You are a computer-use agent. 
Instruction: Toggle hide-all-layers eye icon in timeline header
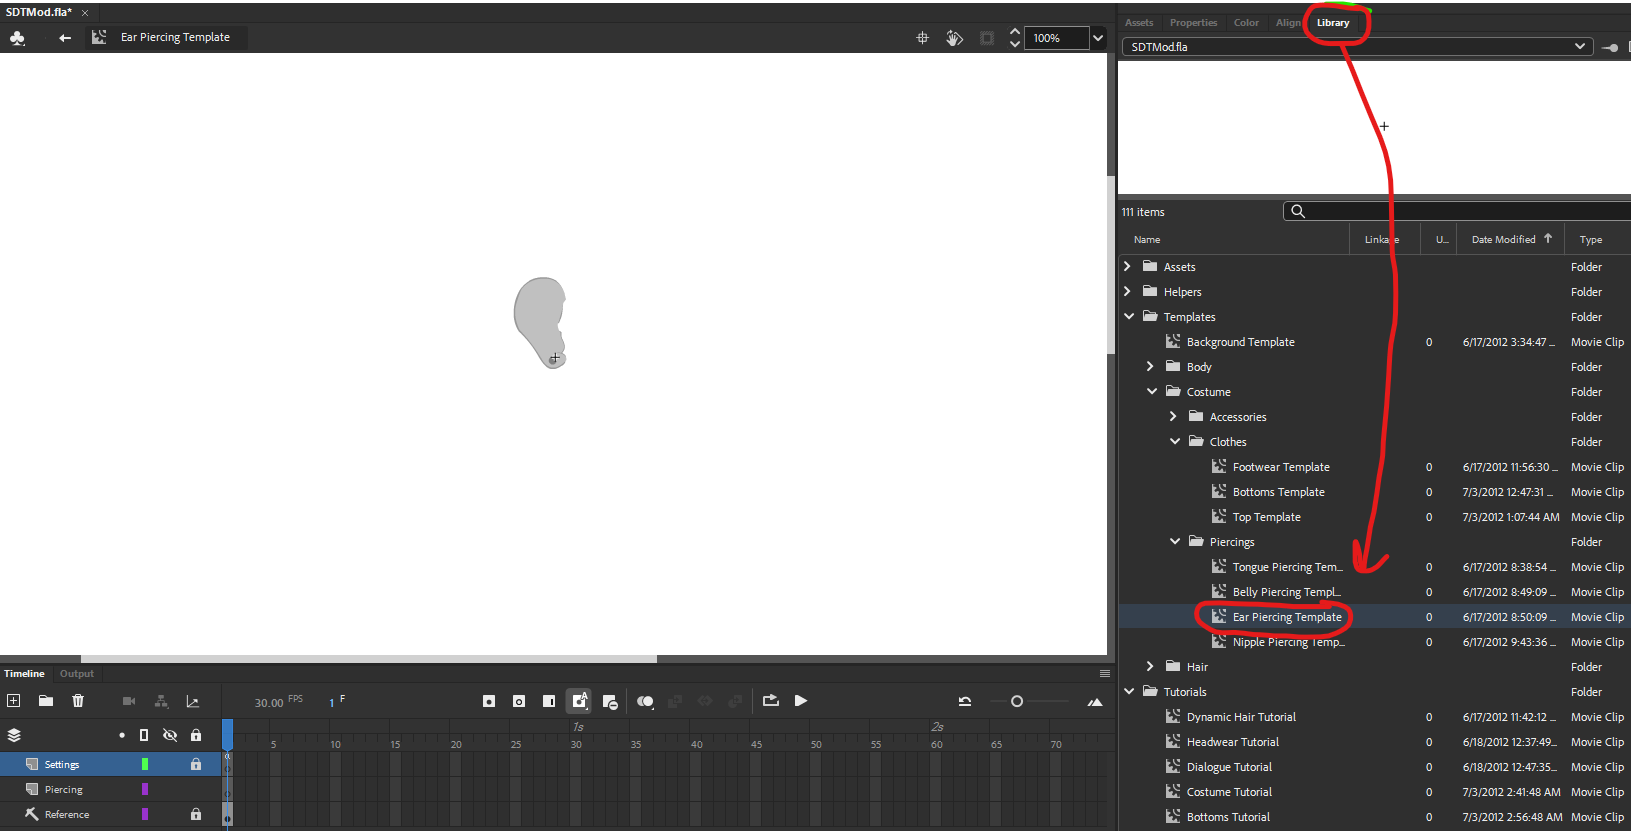point(170,735)
